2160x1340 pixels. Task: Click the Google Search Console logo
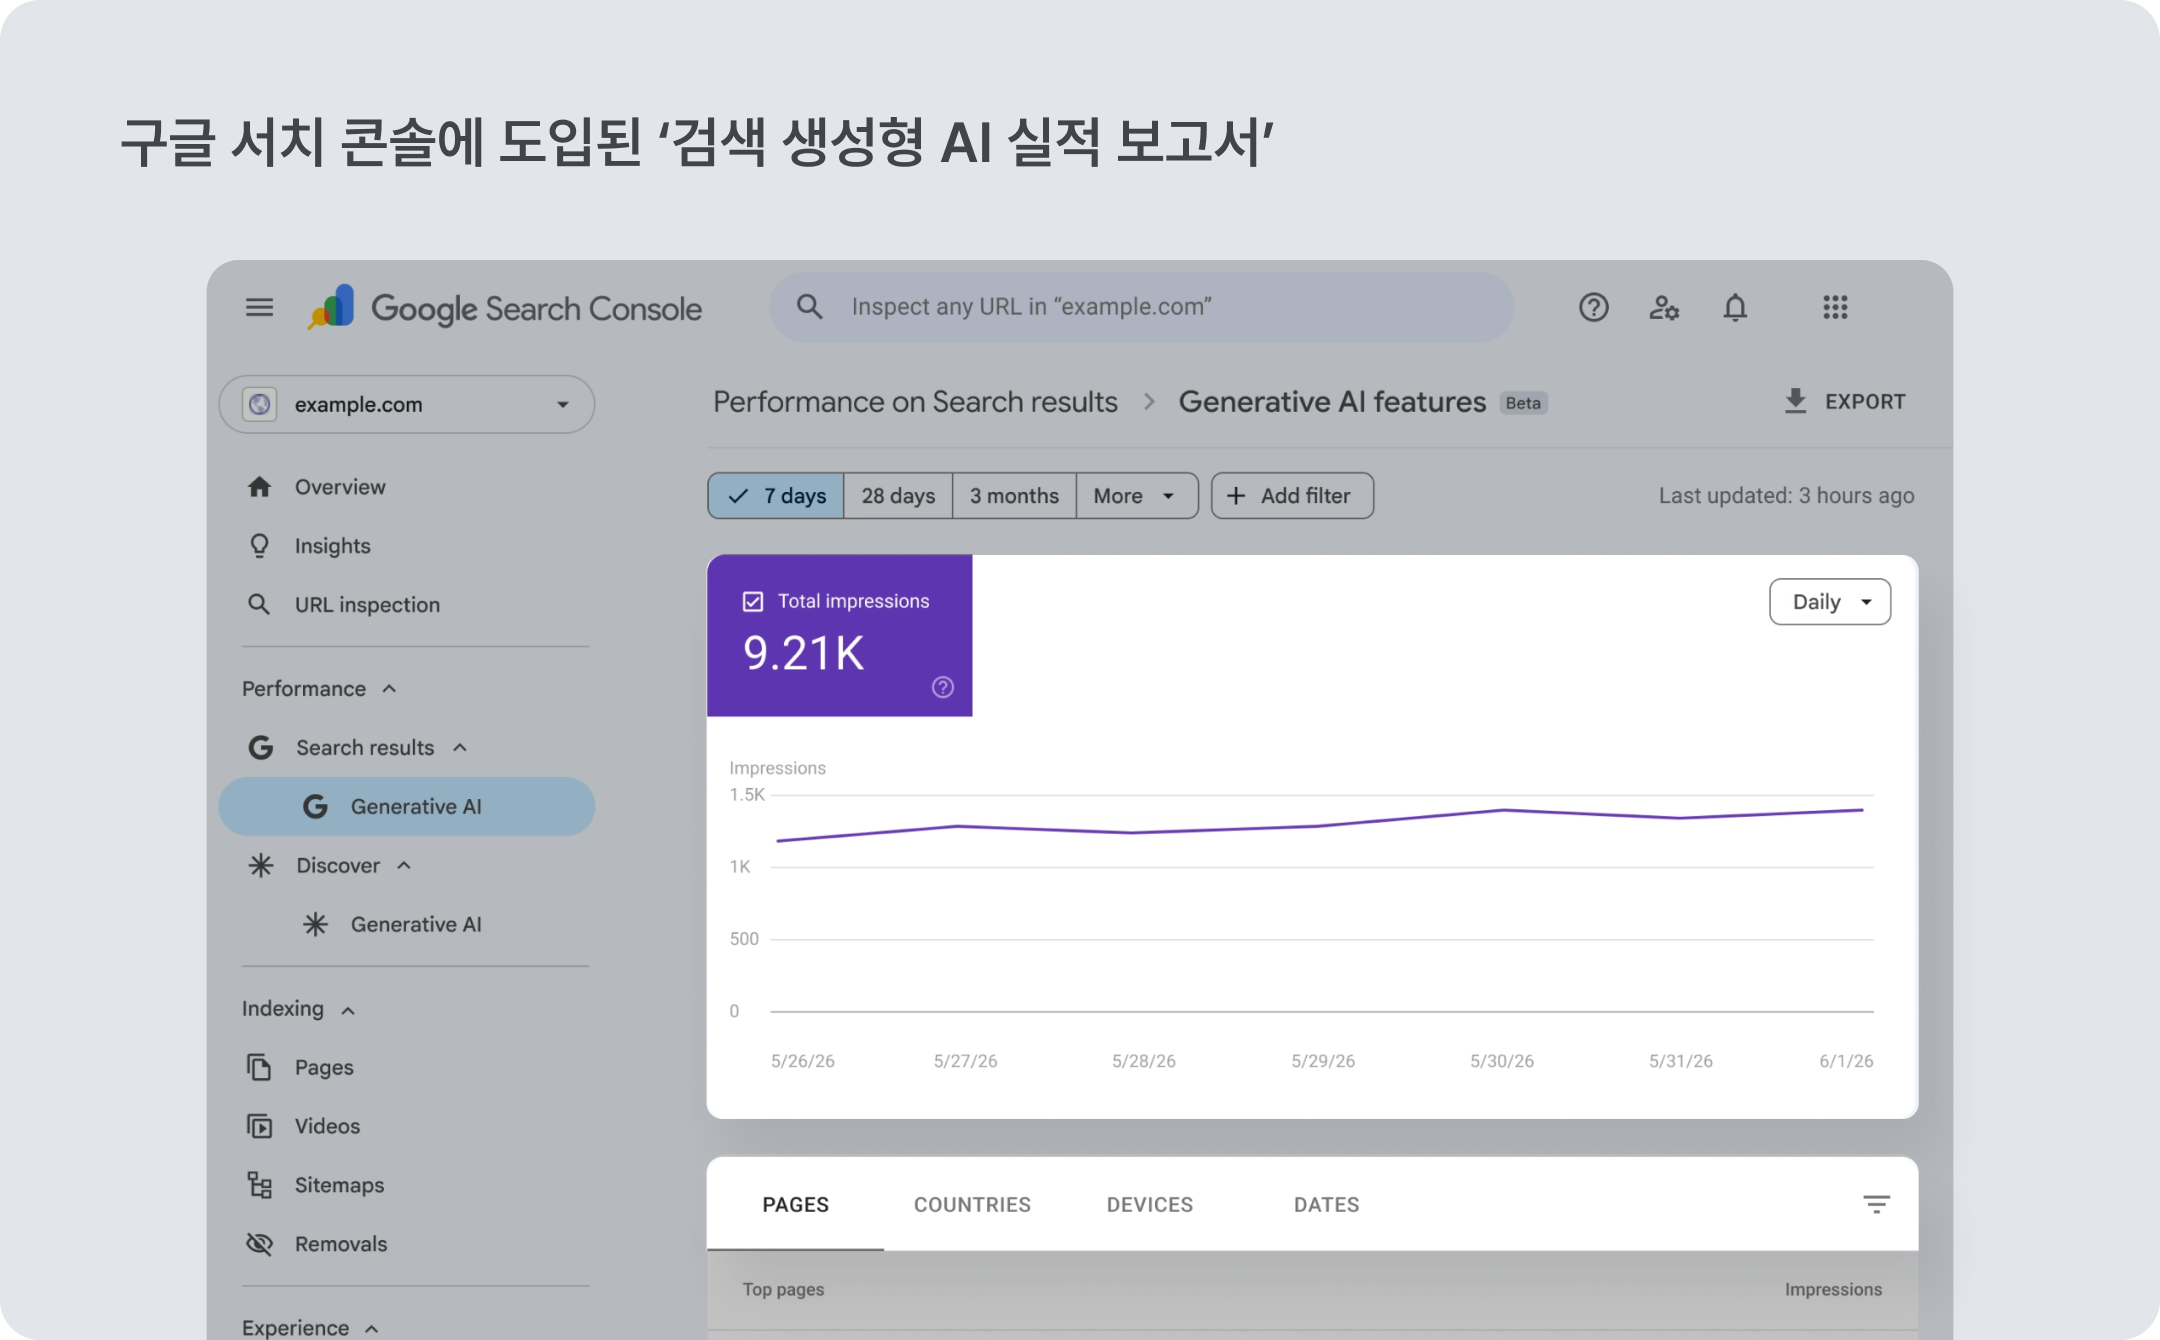(x=504, y=308)
